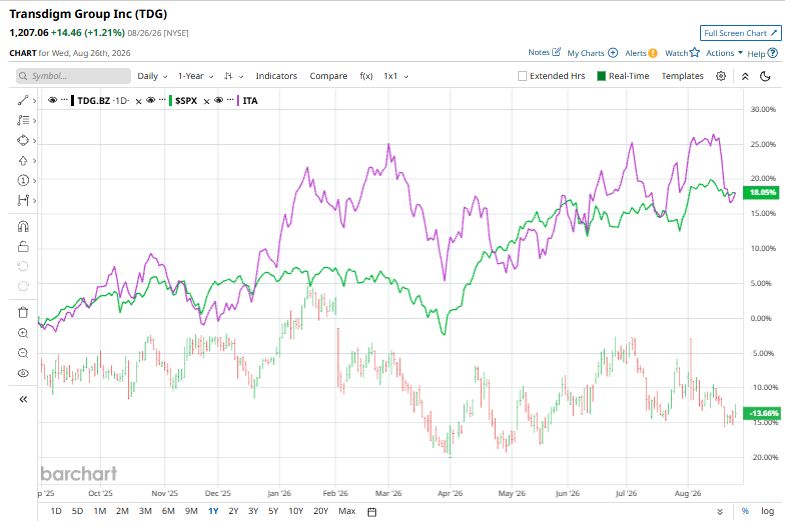Select the Max time range
The height and width of the screenshot is (527, 785).
(347, 511)
